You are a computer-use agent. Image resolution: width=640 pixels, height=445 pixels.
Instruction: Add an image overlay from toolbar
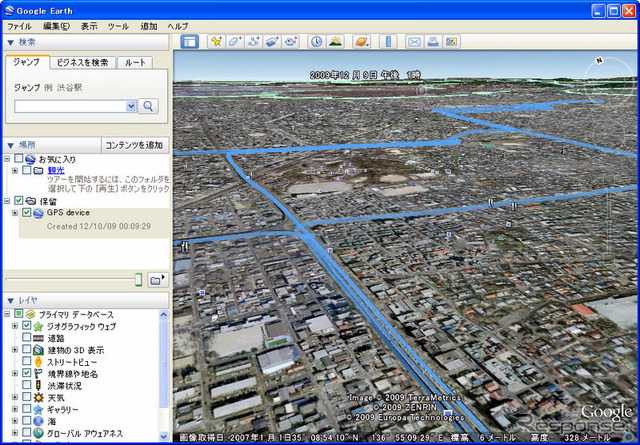[x=272, y=42]
